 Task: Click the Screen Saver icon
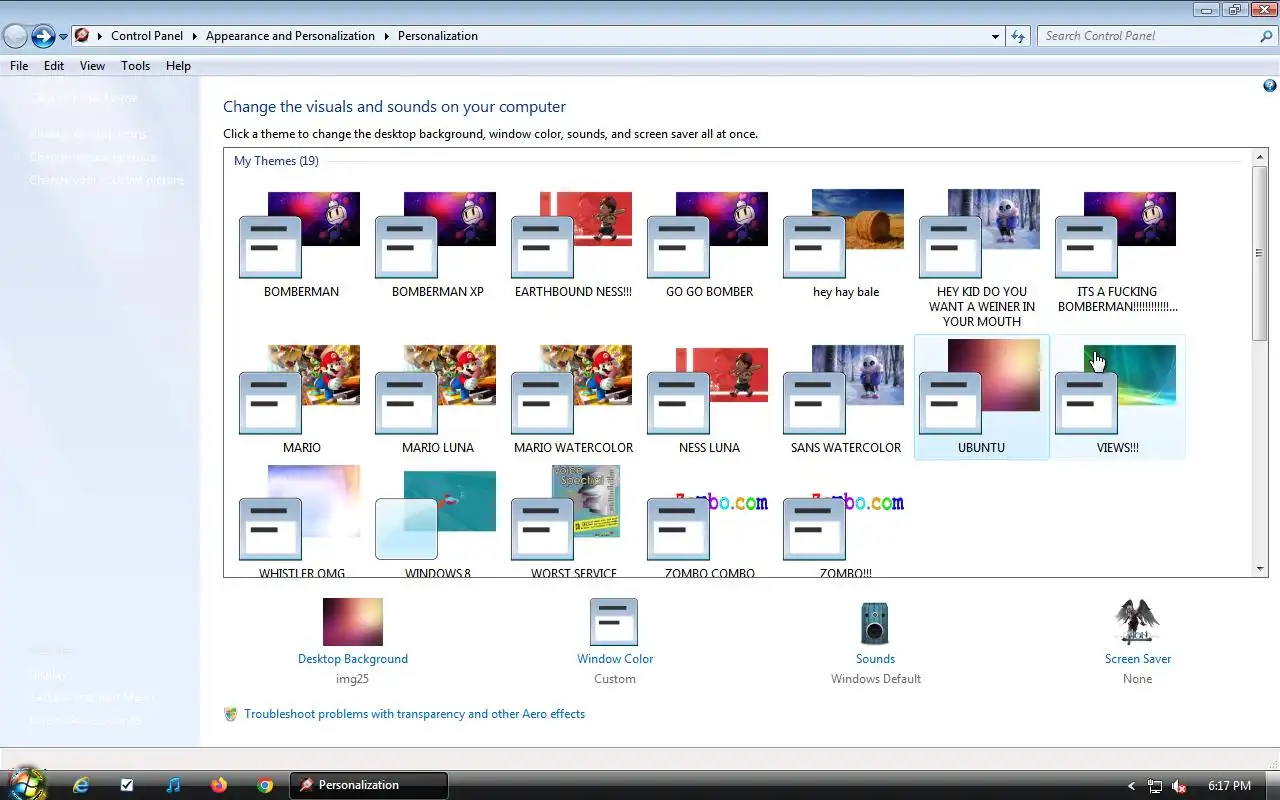[1137, 622]
